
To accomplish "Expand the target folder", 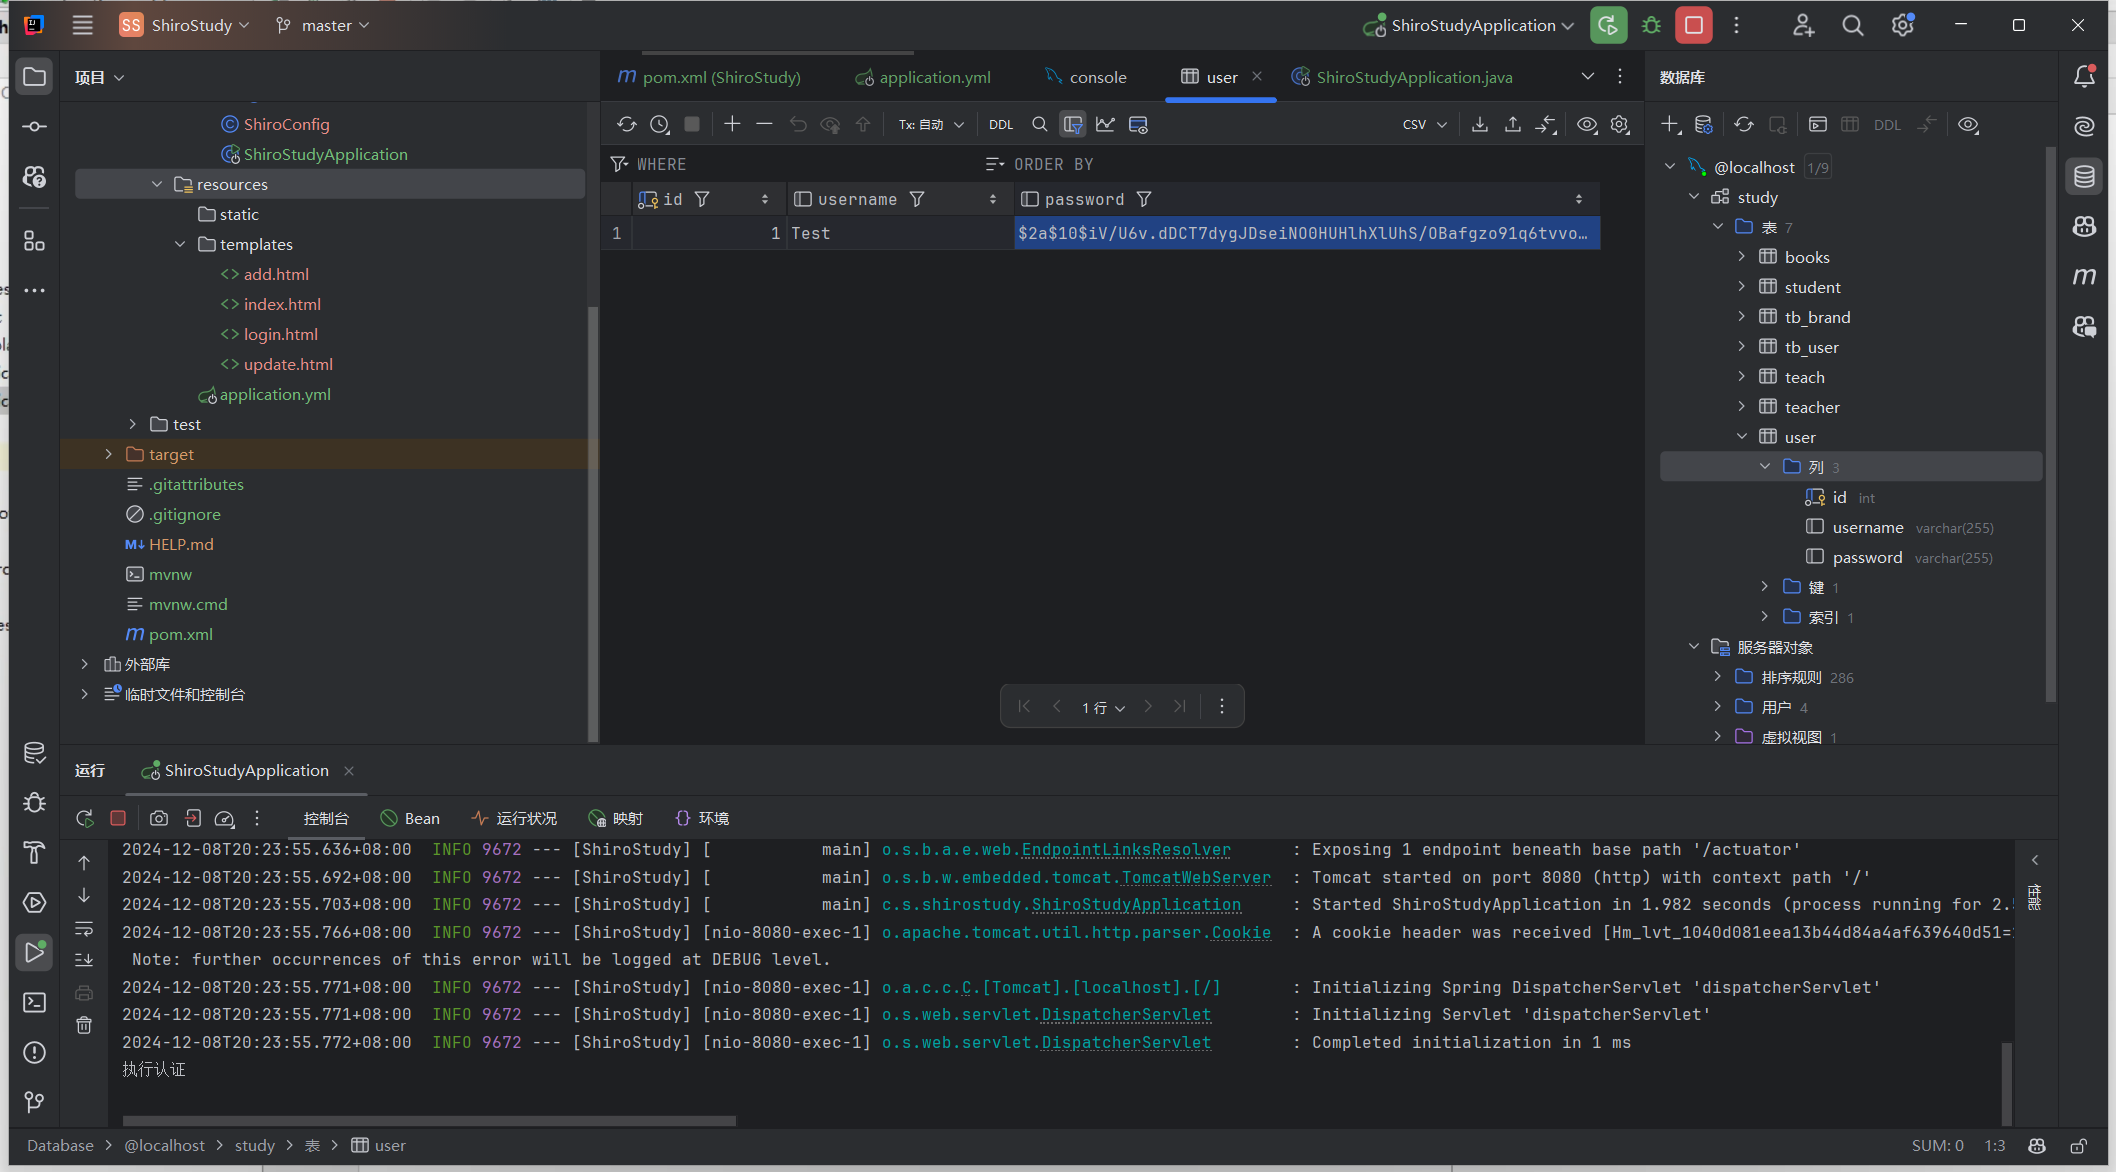I will 108,454.
